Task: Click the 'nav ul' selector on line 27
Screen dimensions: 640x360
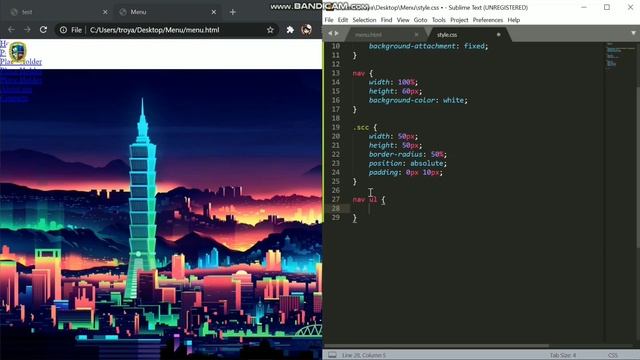Action: point(365,200)
